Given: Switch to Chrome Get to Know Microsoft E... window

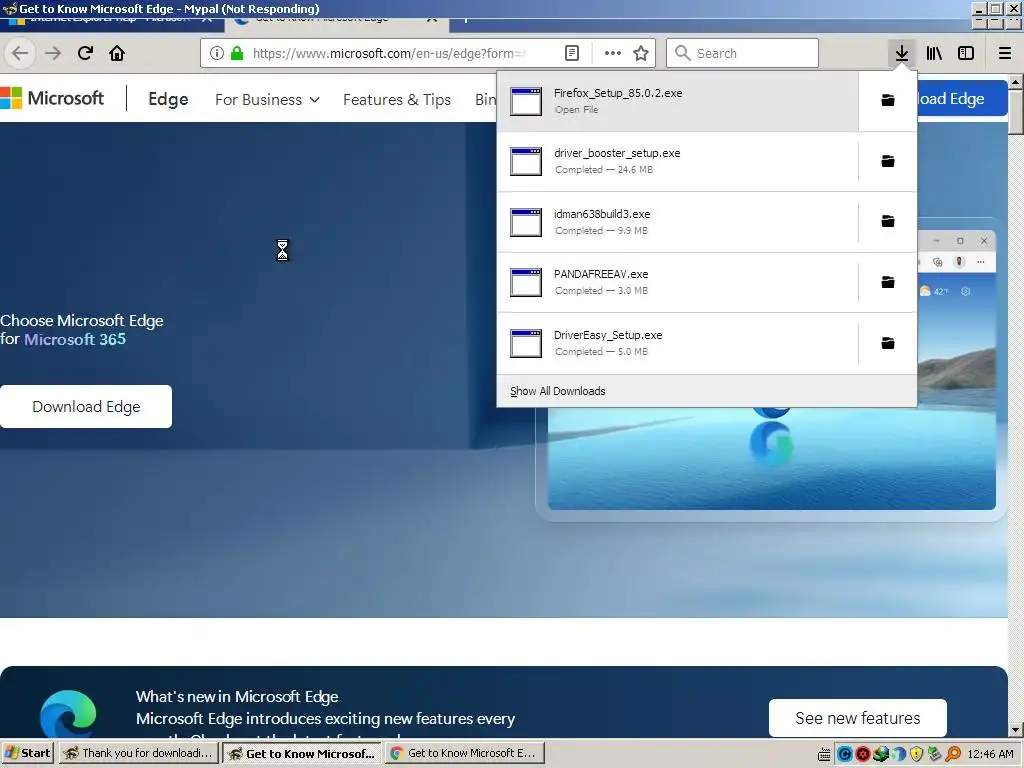Looking at the screenshot, I should point(464,753).
